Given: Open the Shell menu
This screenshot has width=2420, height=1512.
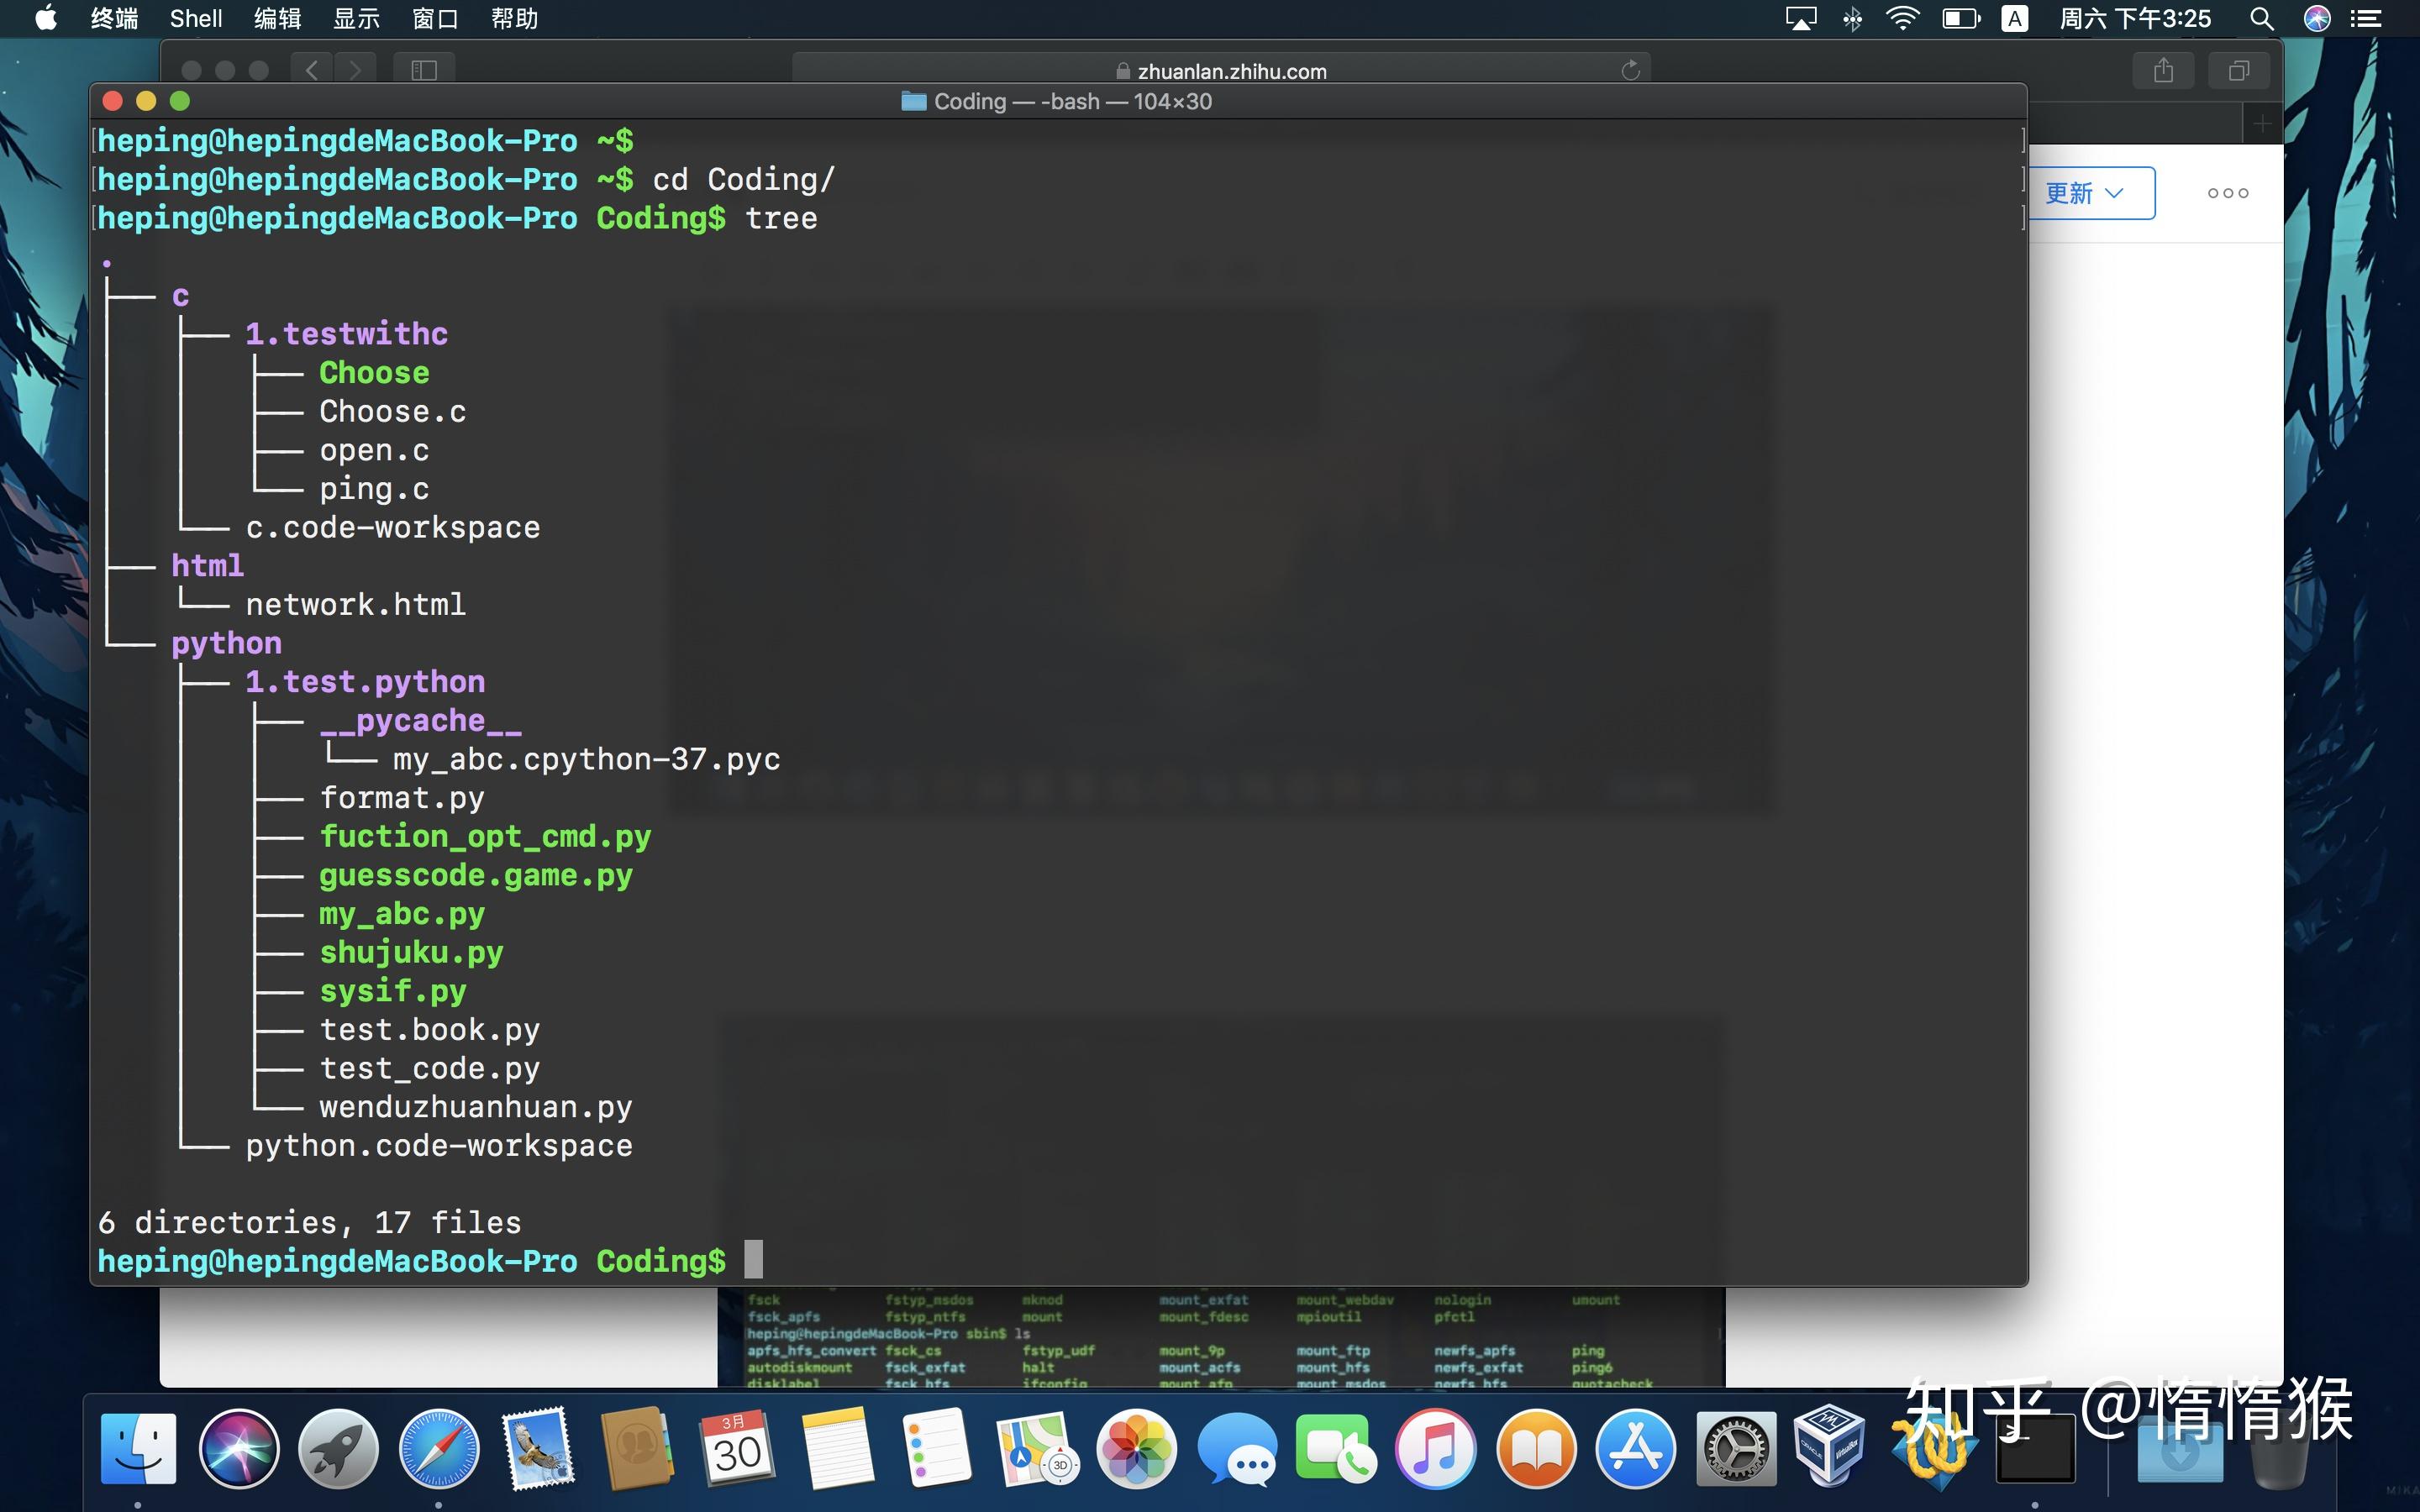Looking at the screenshot, I should click(x=195, y=19).
